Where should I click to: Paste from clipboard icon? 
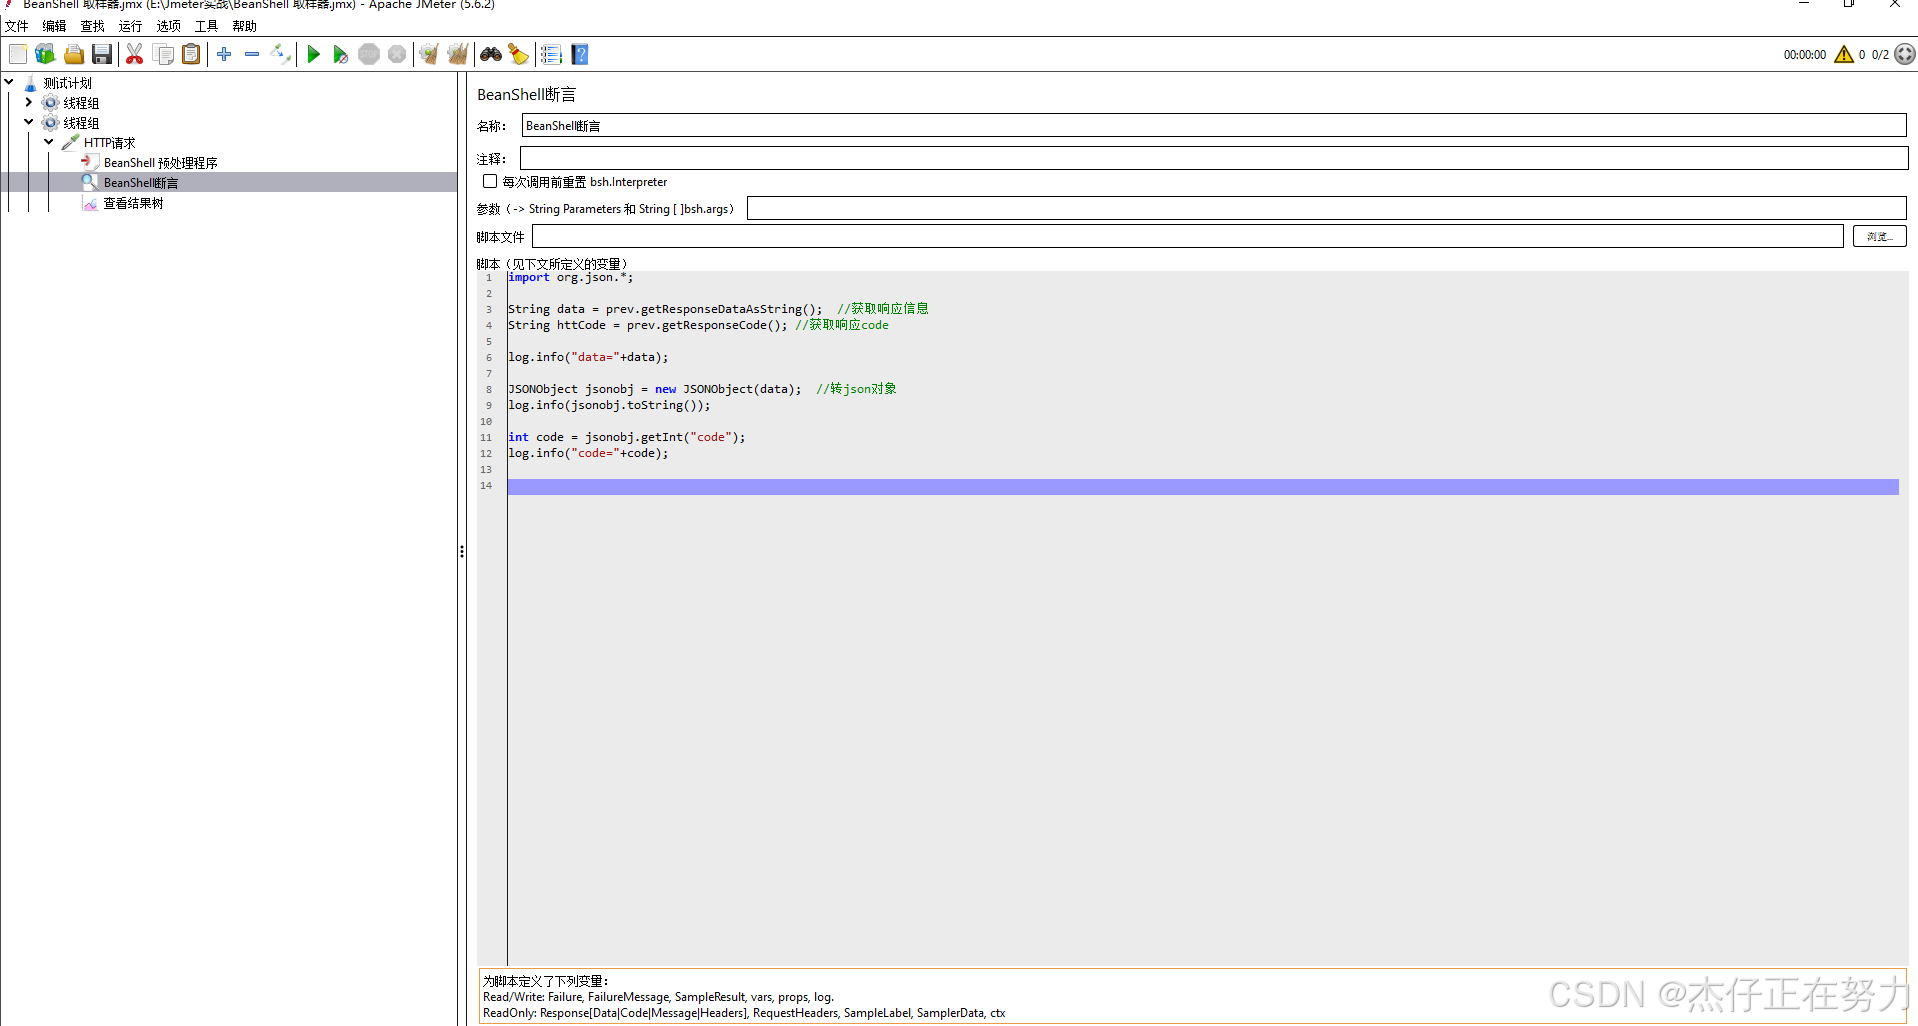(191, 54)
